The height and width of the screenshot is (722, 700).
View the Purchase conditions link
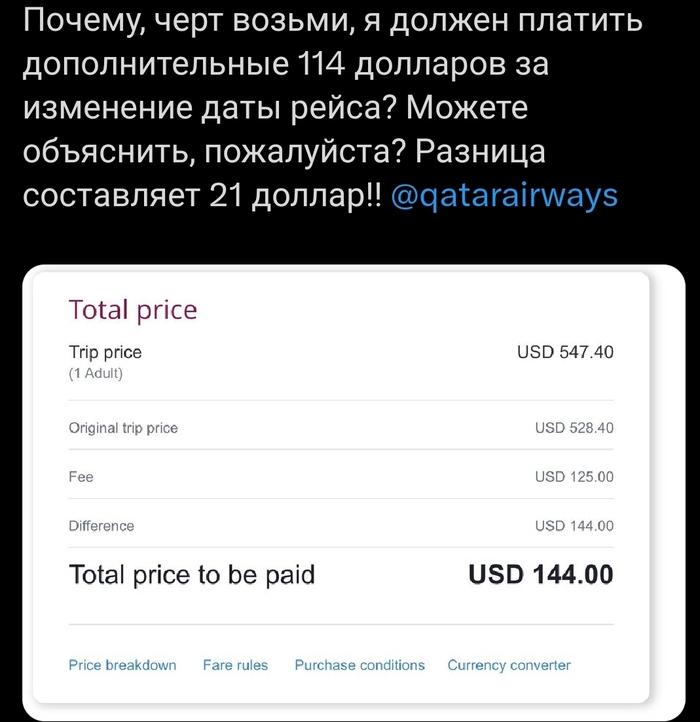point(359,665)
